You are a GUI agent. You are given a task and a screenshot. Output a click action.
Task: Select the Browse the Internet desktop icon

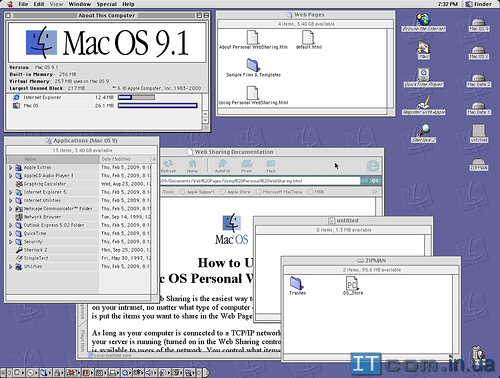click(x=424, y=23)
